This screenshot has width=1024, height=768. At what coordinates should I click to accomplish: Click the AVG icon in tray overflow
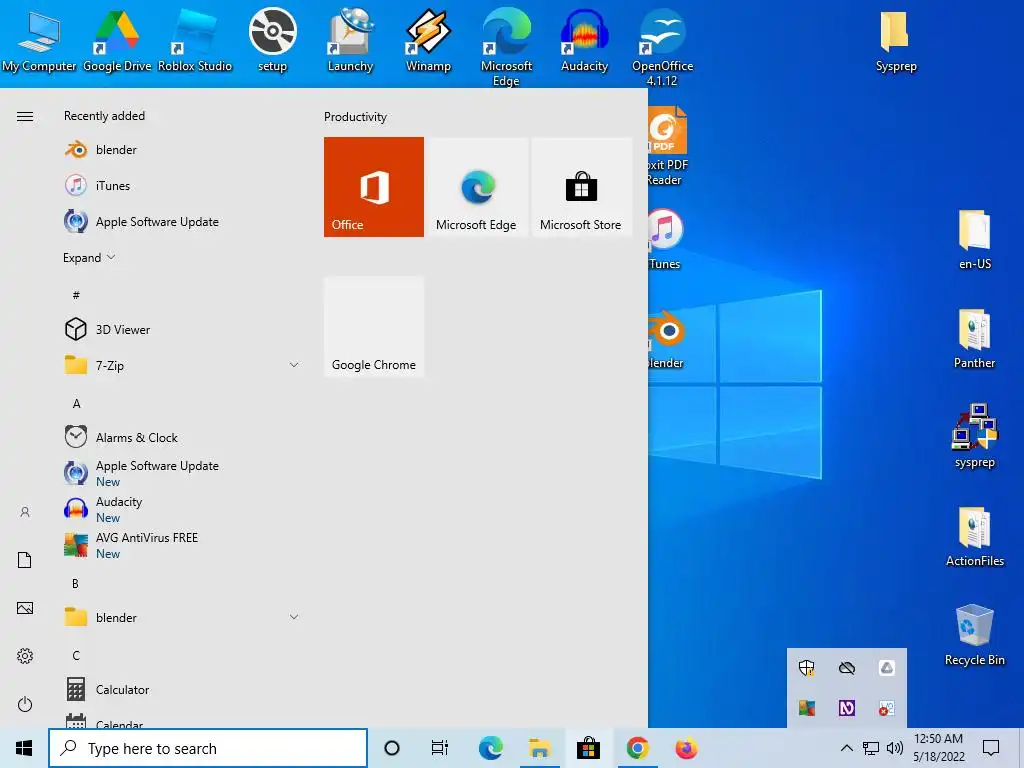pyautogui.click(x=807, y=708)
